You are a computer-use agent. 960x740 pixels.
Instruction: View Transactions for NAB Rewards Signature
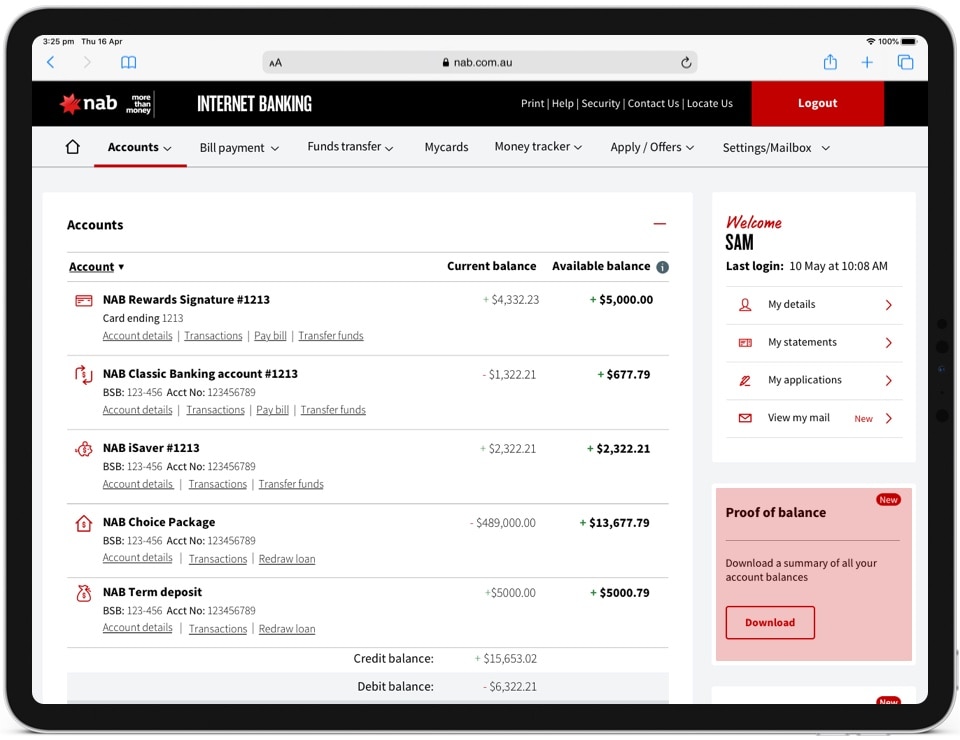click(x=213, y=336)
